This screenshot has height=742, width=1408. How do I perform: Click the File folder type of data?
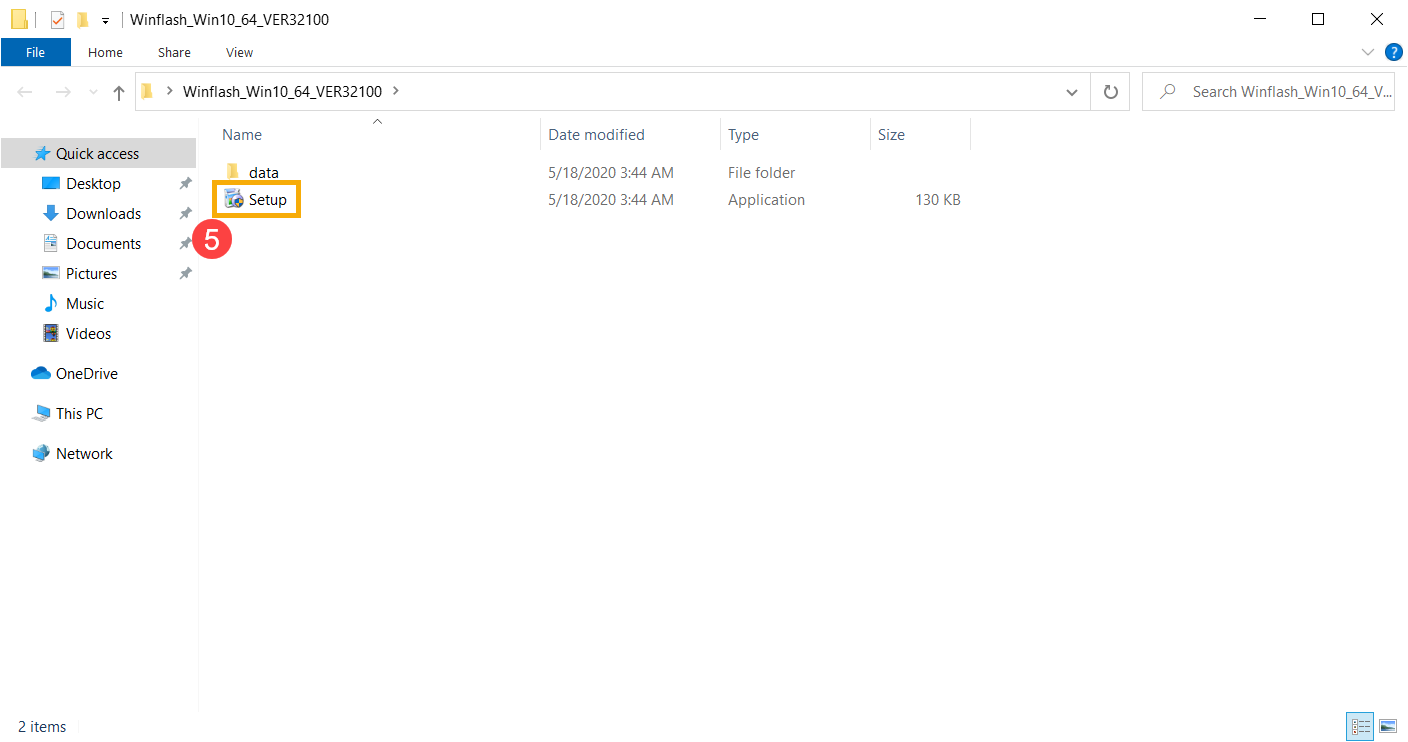click(761, 173)
